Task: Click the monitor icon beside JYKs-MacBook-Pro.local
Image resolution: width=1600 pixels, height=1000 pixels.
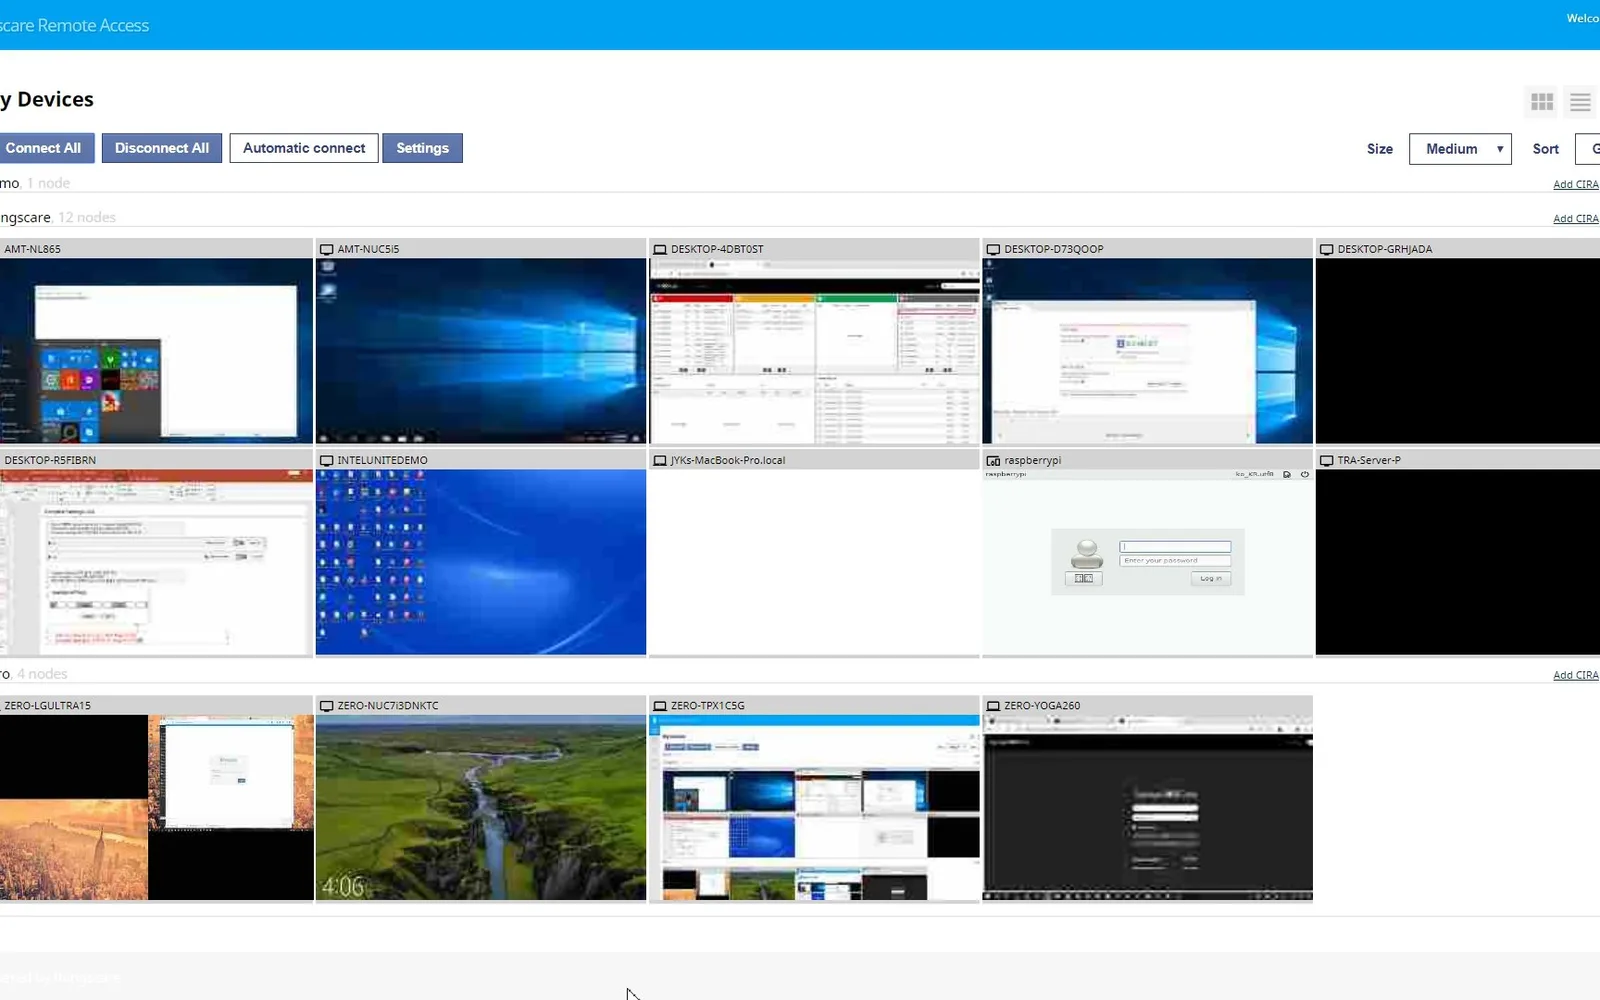Action: tap(660, 460)
